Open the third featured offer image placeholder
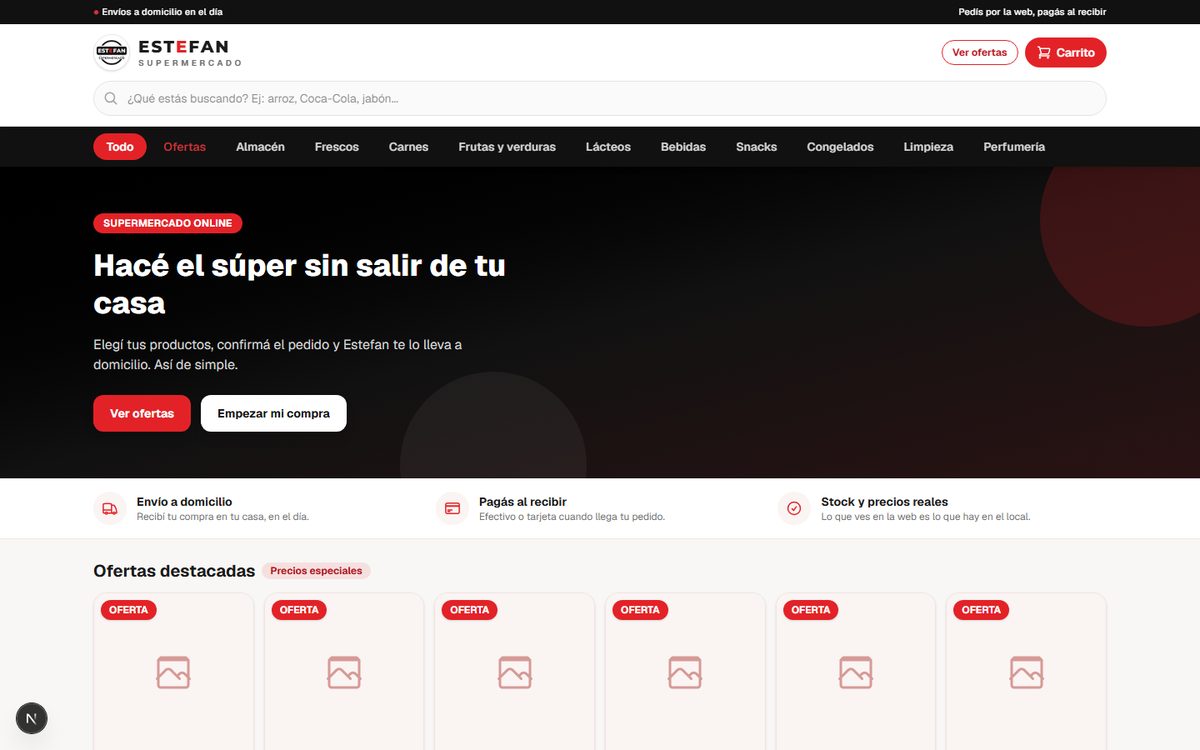The width and height of the screenshot is (1200, 750). [515, 672]
